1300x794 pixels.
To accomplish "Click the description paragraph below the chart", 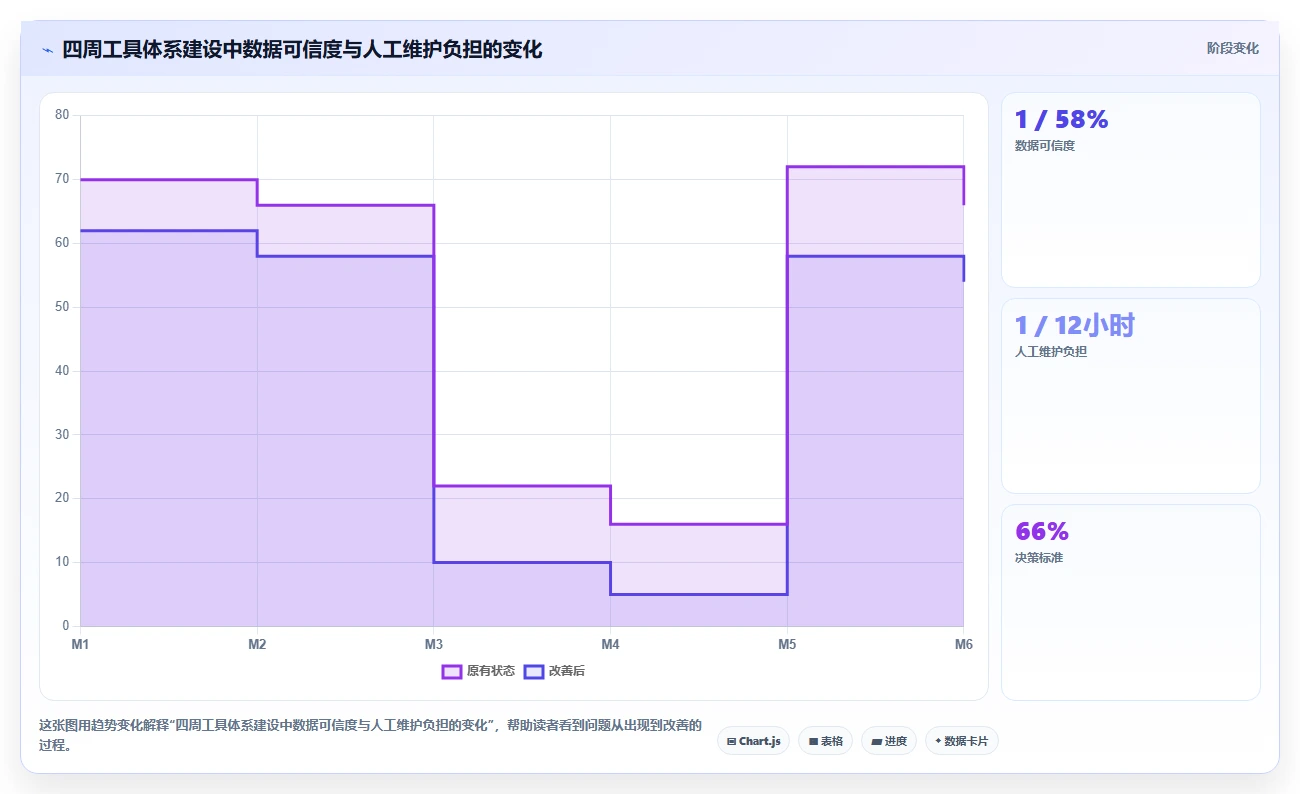I will click(370, 735).
